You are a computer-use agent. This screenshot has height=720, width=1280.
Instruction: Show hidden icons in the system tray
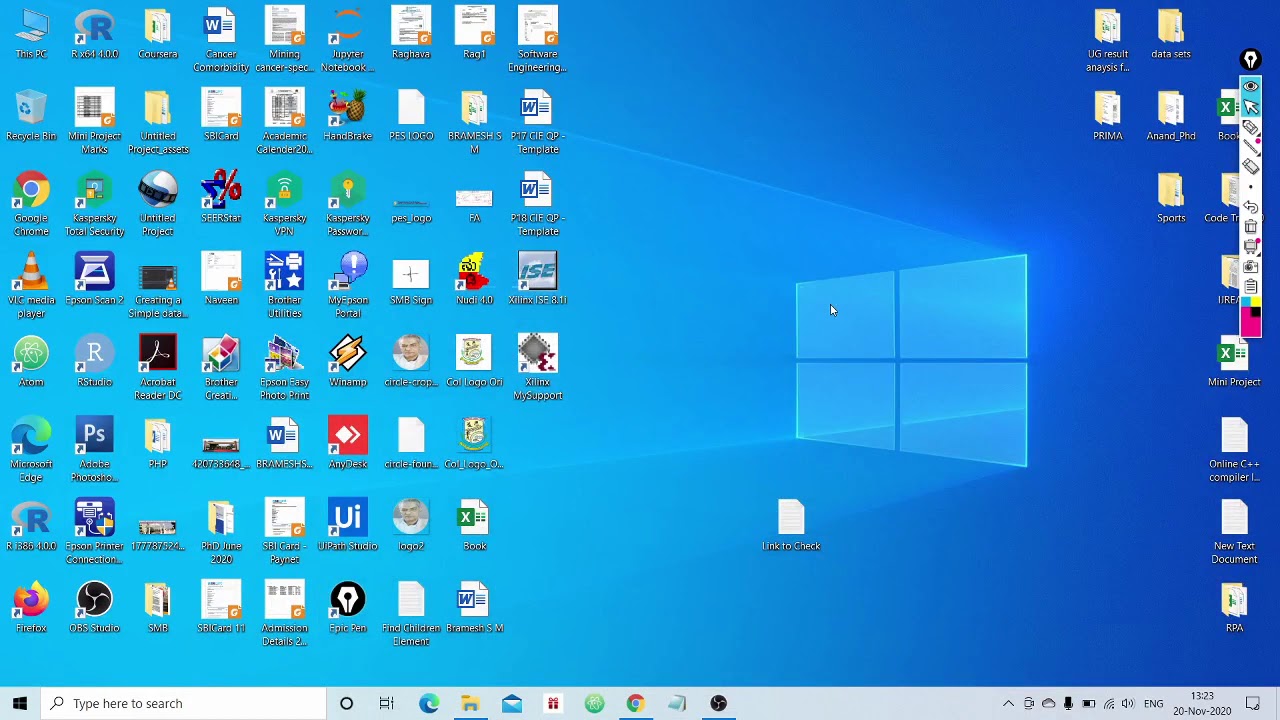coord(1008,704)
